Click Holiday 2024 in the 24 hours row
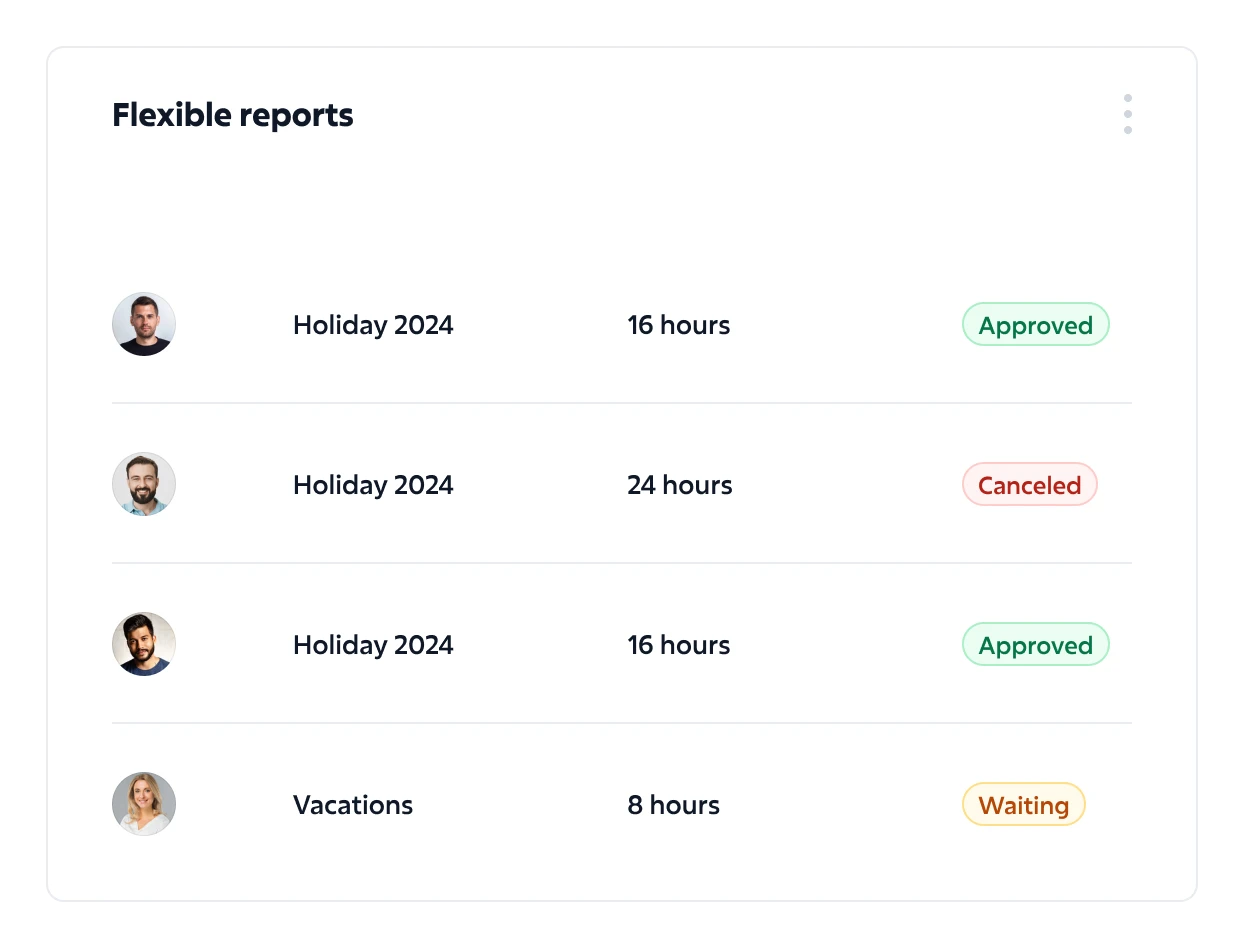The width and height of the screenshot is (1244, 948). 373,485
